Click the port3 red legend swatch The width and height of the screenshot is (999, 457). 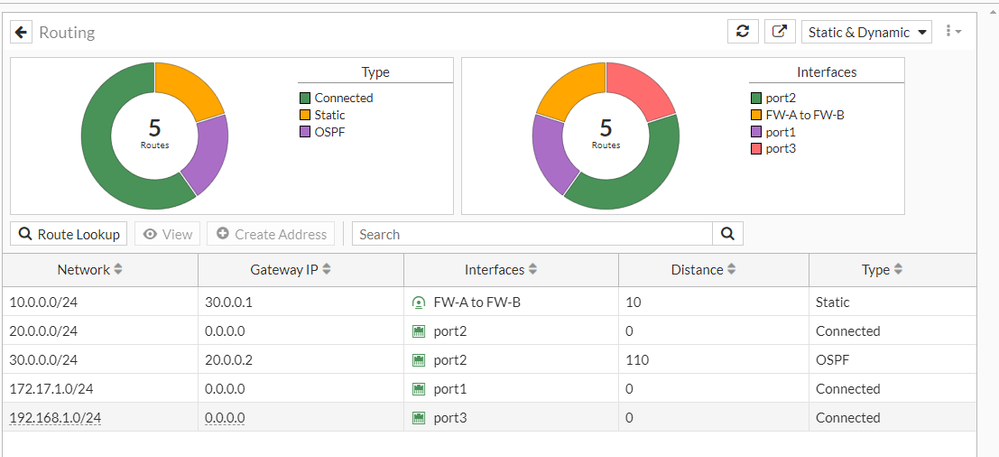coord(757,149)
